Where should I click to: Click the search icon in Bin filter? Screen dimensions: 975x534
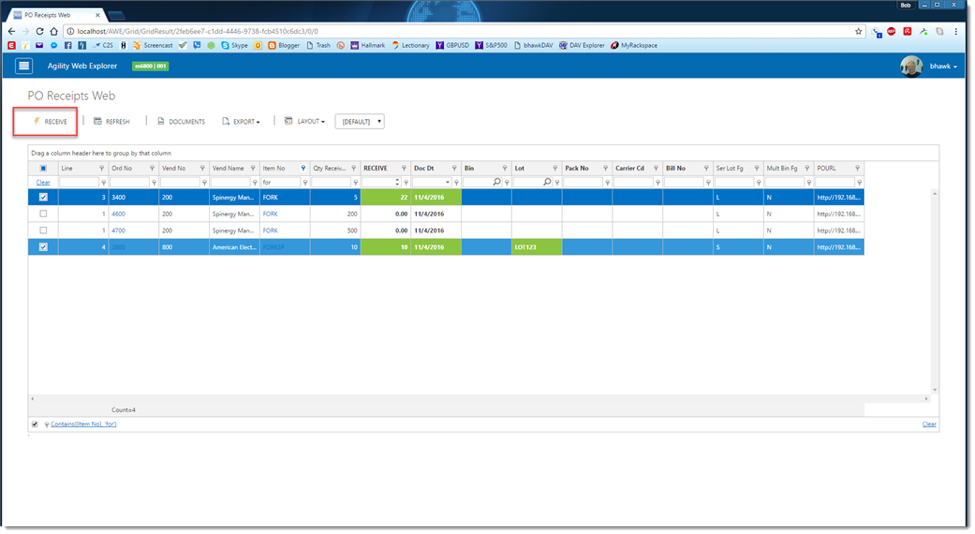[496, 183]
